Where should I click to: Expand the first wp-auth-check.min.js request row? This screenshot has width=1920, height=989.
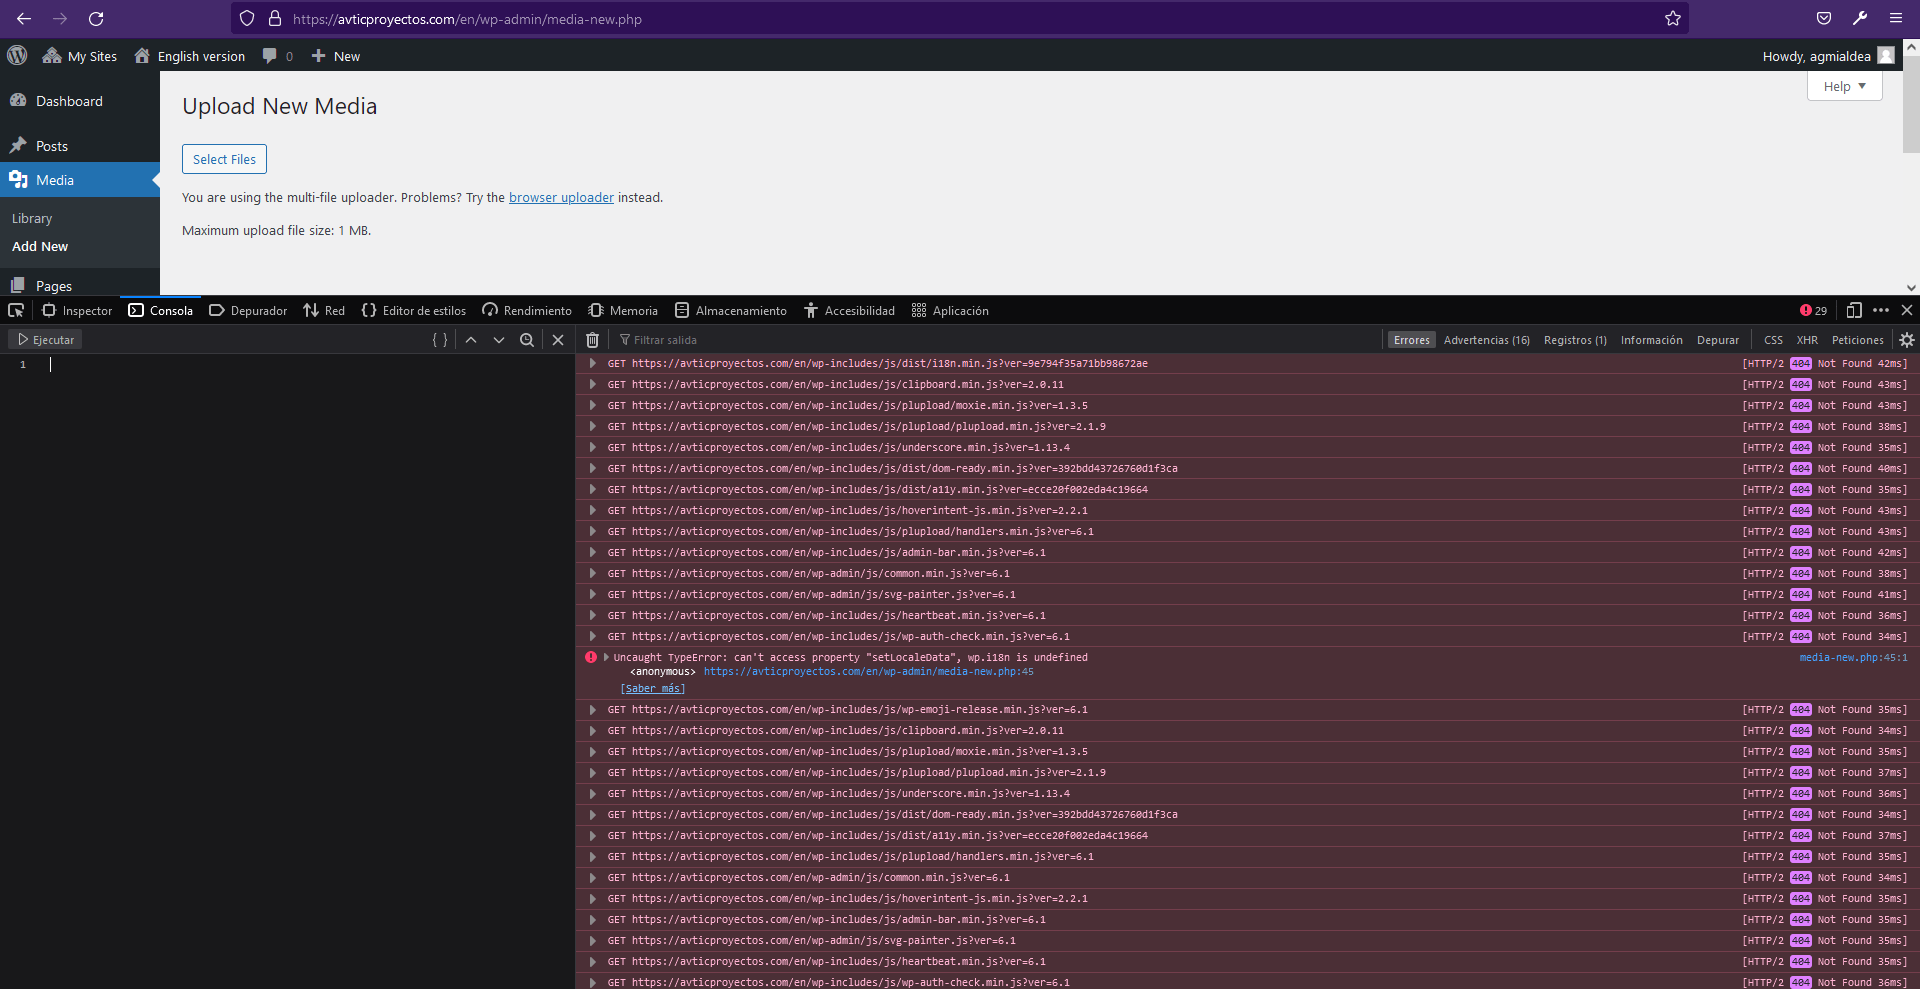pos(593,637)
